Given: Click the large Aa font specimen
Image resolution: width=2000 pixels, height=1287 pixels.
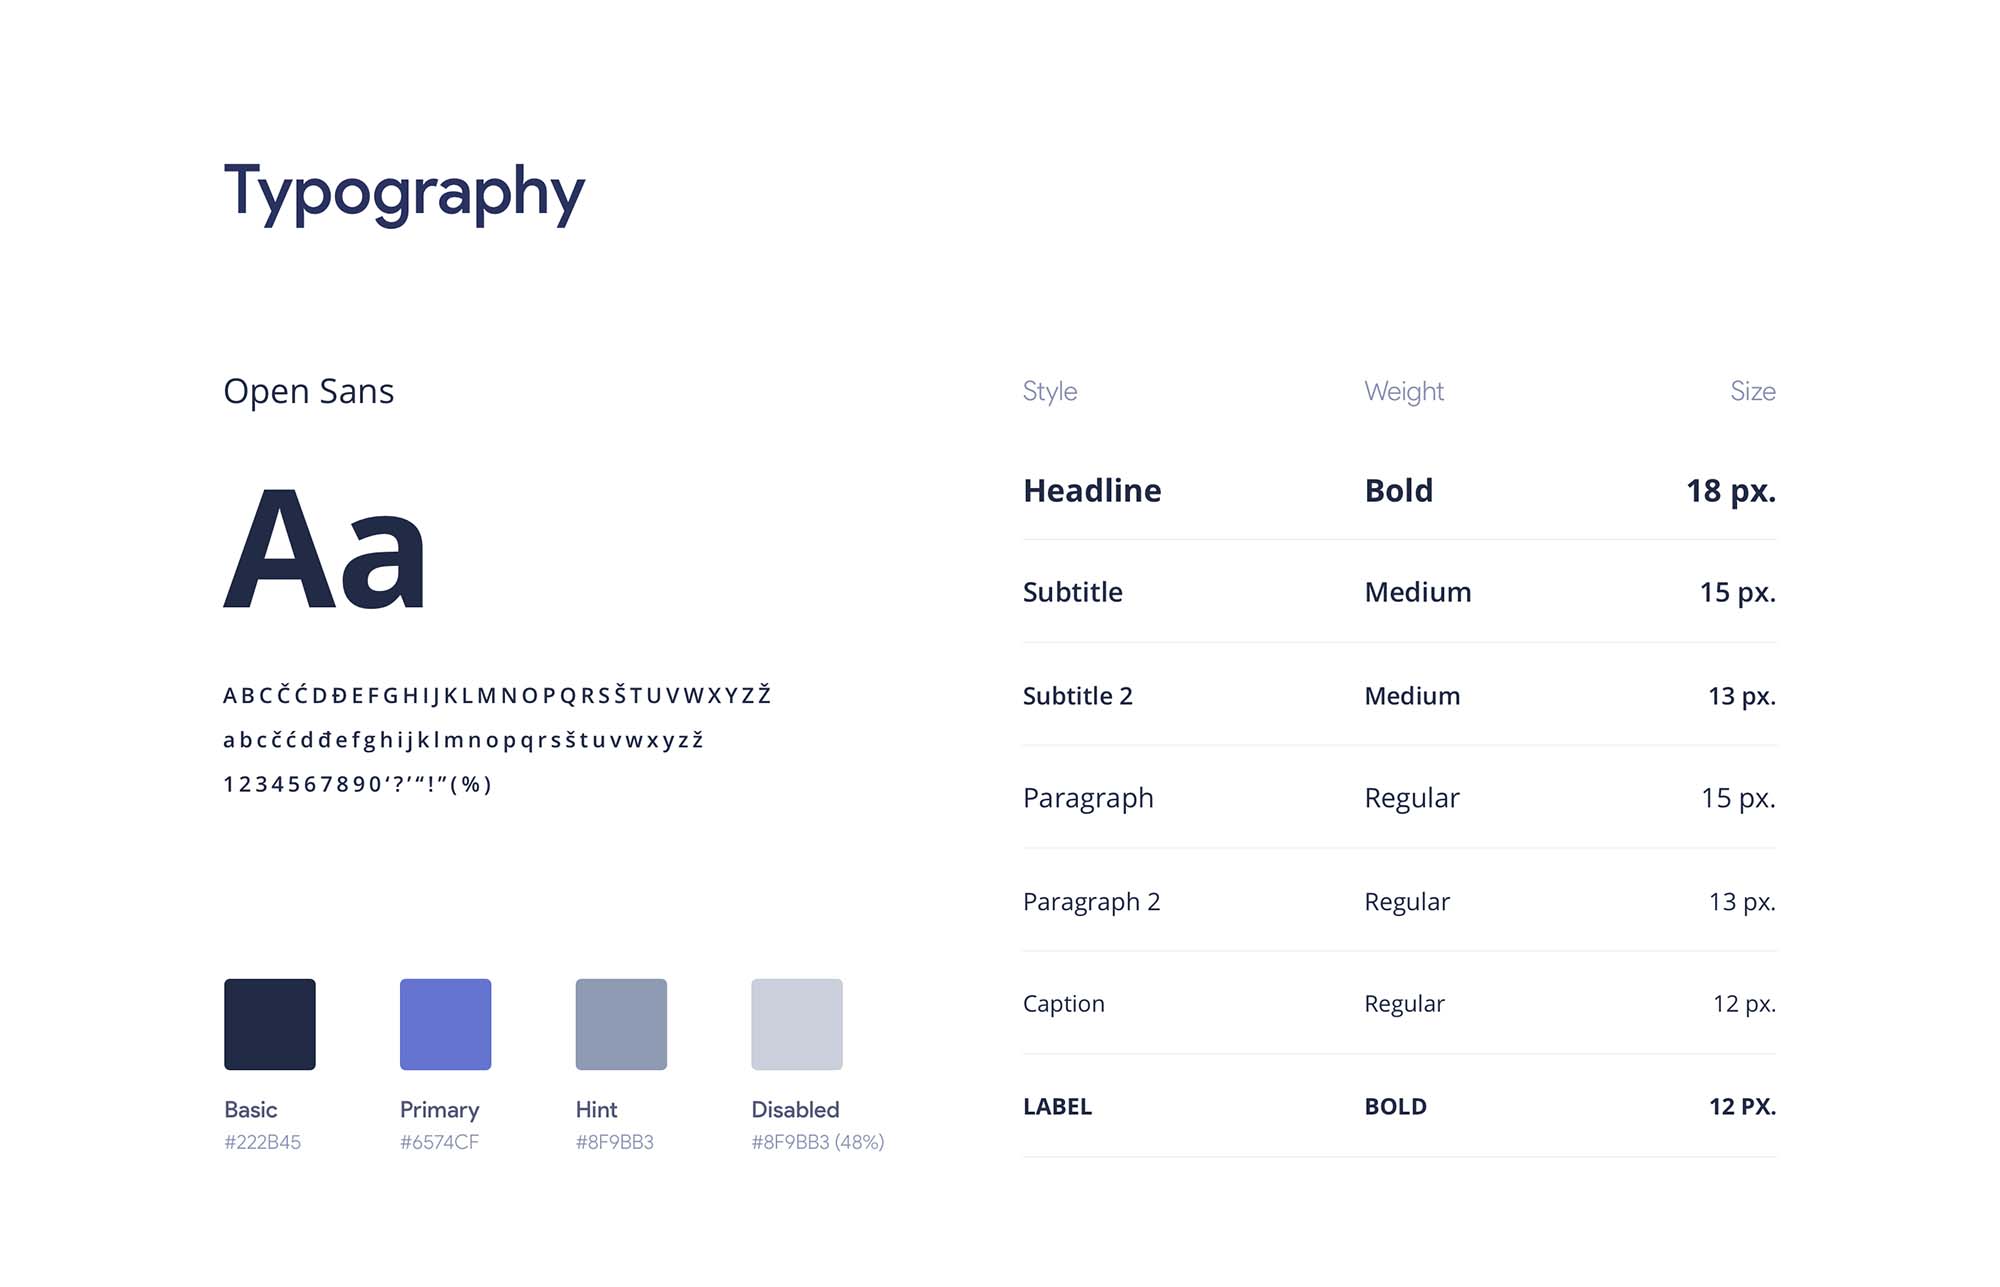Looking at the screenshot, I should 325,548.
